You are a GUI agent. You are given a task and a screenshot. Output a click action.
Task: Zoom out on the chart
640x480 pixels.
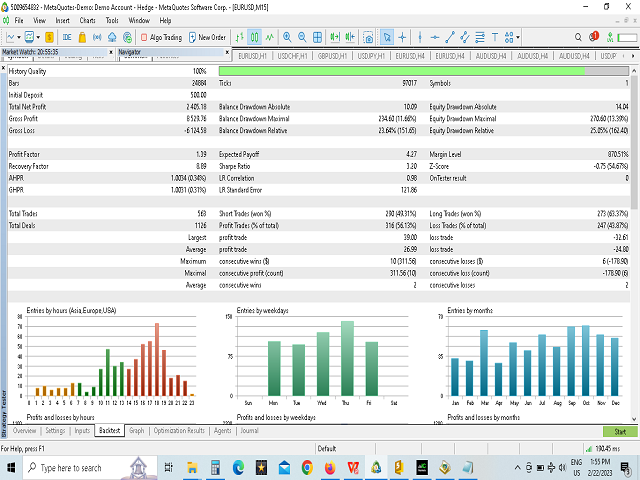[302, 38]
